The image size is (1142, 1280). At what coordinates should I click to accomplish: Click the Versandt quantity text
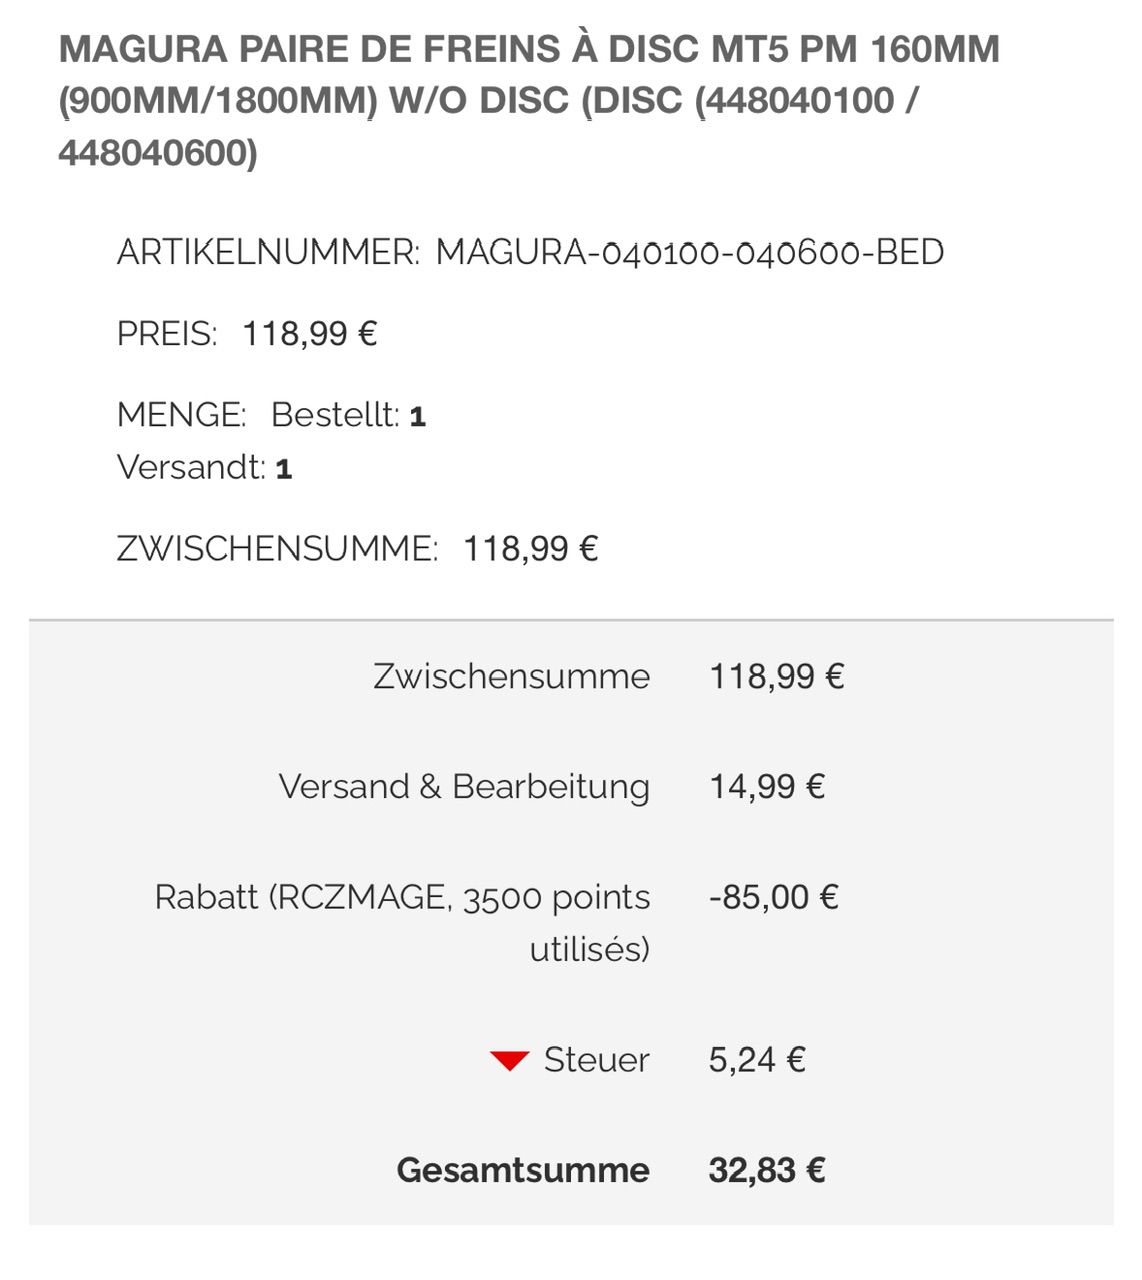pyautogui.click(x=204, y=468)
